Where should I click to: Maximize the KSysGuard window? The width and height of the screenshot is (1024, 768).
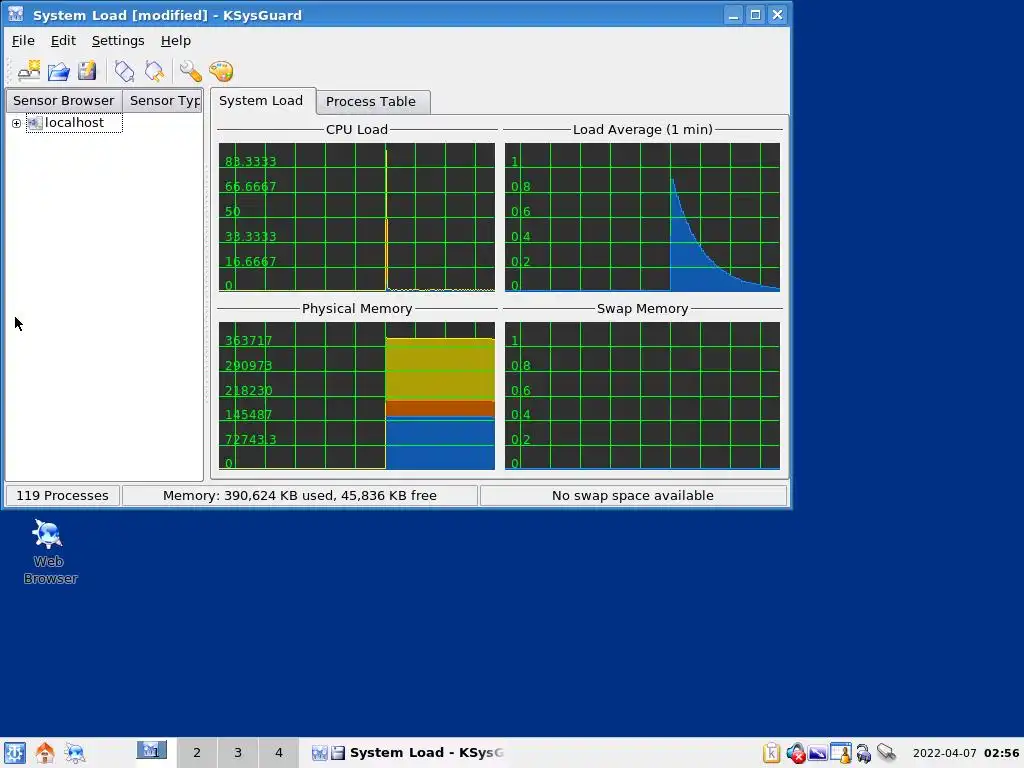[x=755, y=15]
